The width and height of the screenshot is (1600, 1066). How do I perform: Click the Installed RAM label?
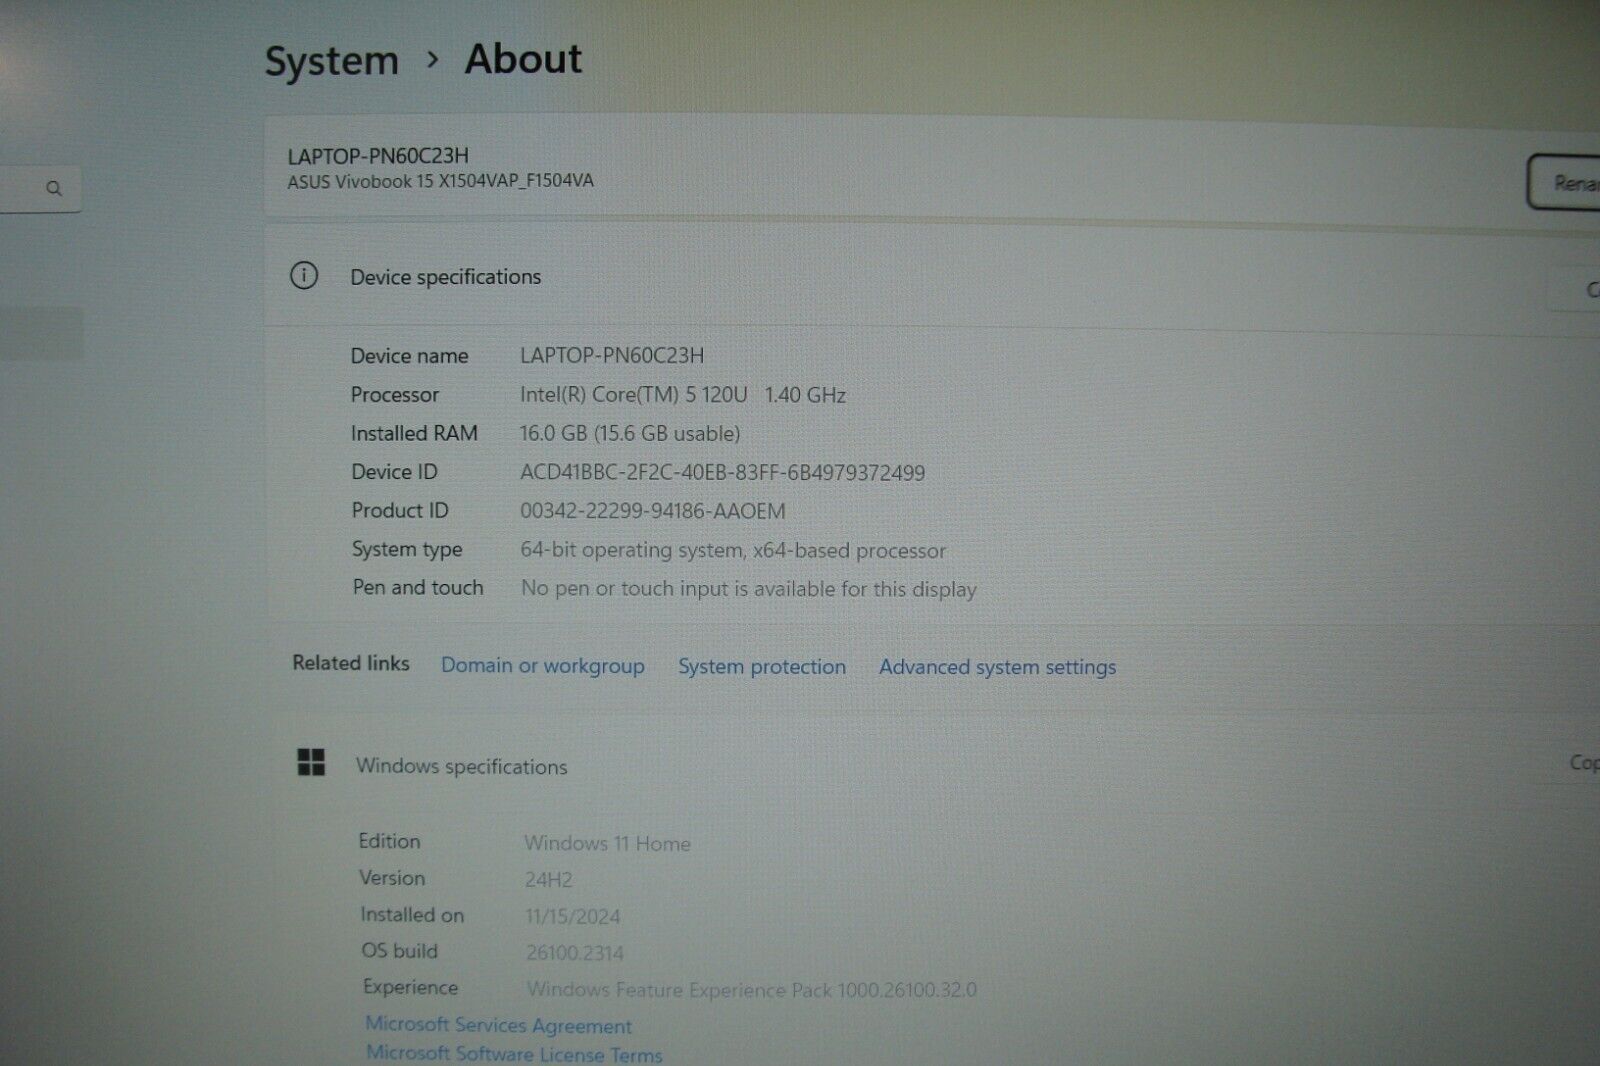414,433
